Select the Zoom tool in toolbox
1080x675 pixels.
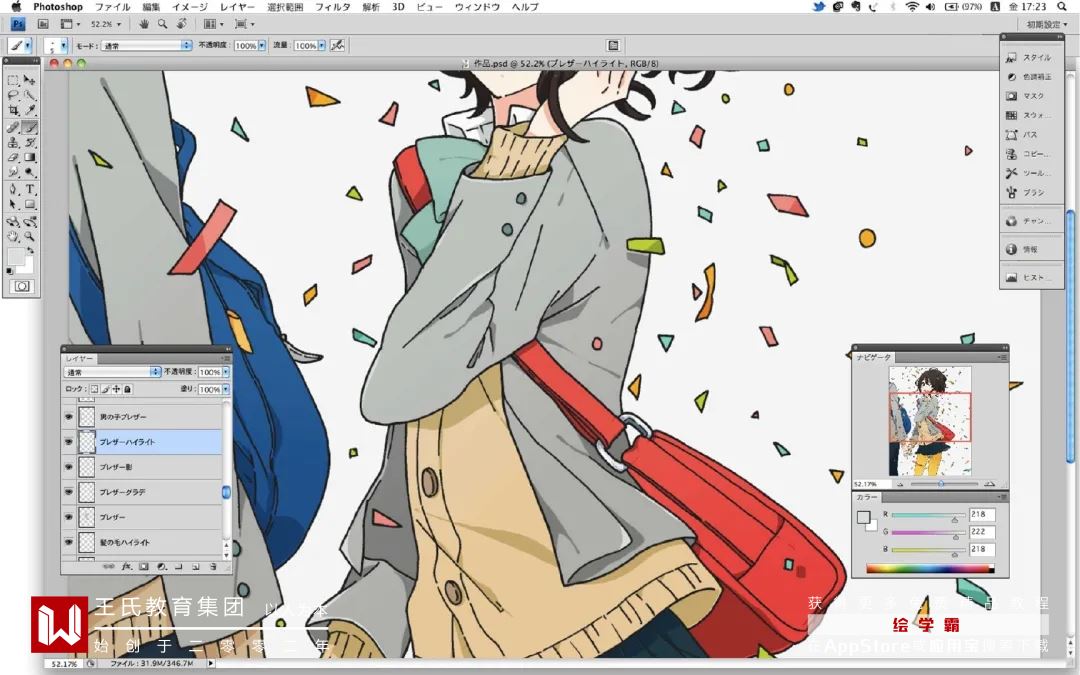coord(30,236)
